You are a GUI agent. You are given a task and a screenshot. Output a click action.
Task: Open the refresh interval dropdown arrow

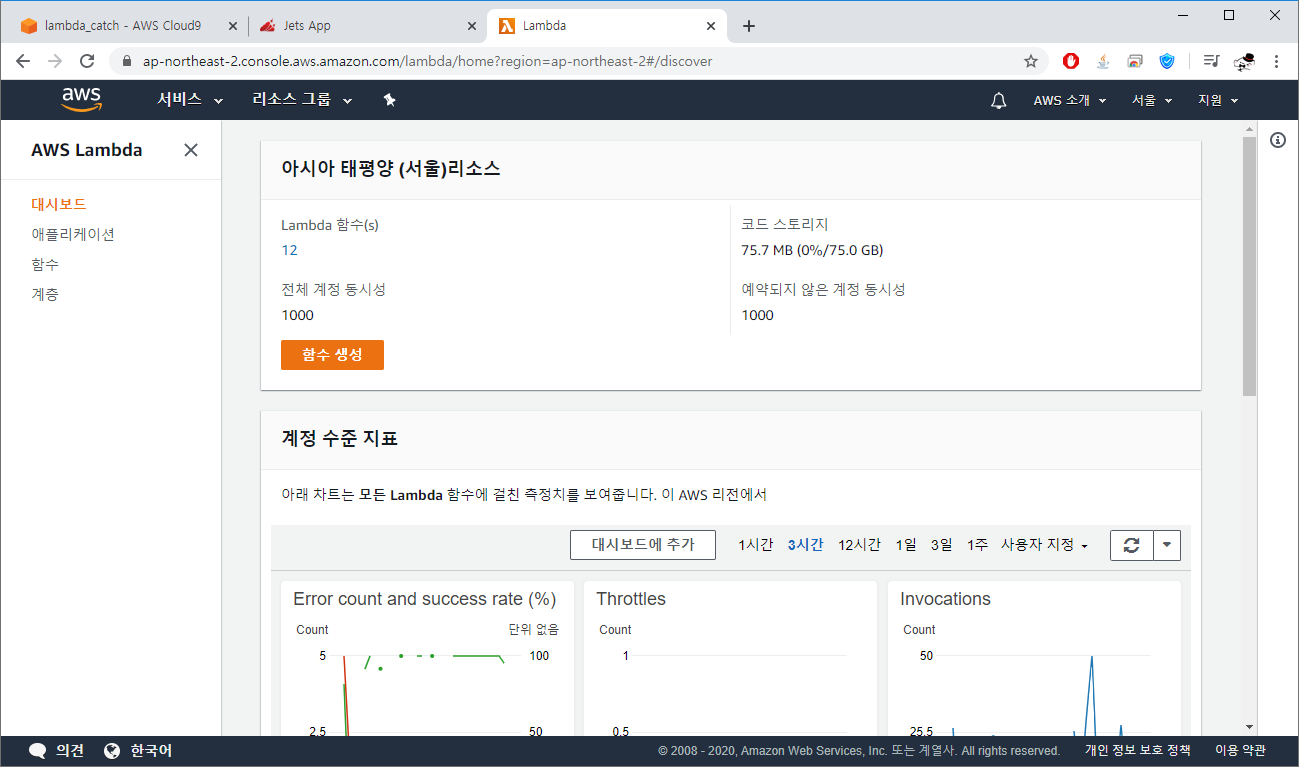1167,545
